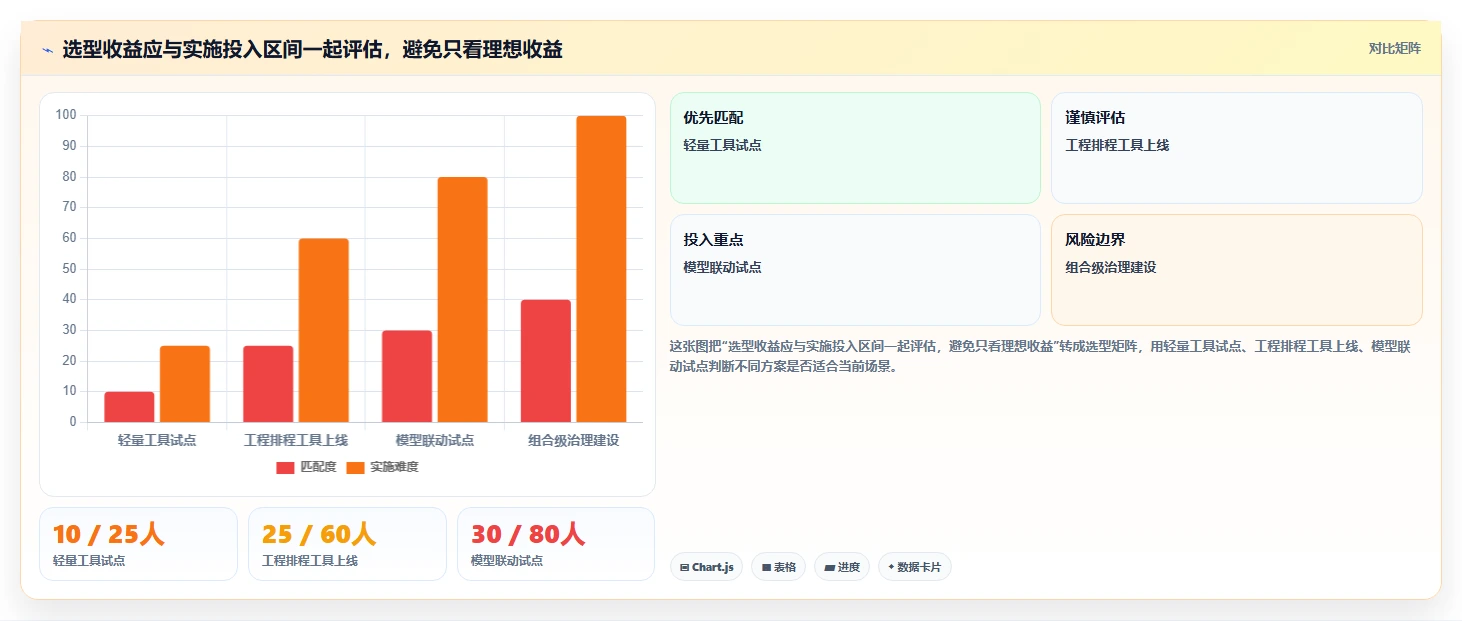Click the y-axis value 50
1462x621 pixels.
click(69, 269)
